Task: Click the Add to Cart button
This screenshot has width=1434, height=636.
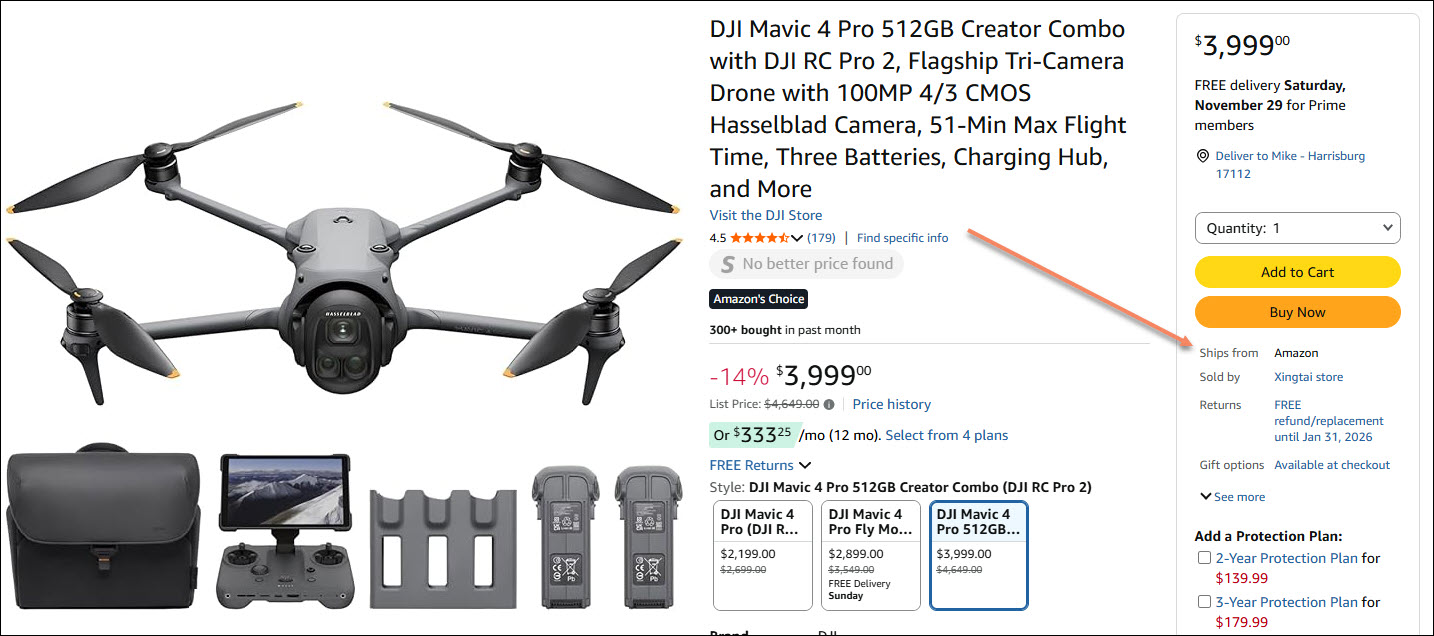Action: [x=1297, y=272]
